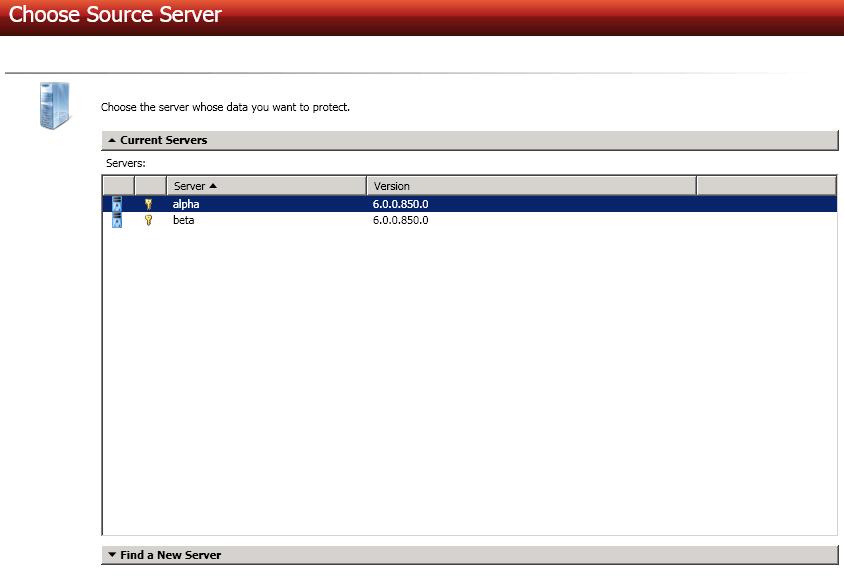Select the beta server name
844x578 pixels.
(183, 220)
